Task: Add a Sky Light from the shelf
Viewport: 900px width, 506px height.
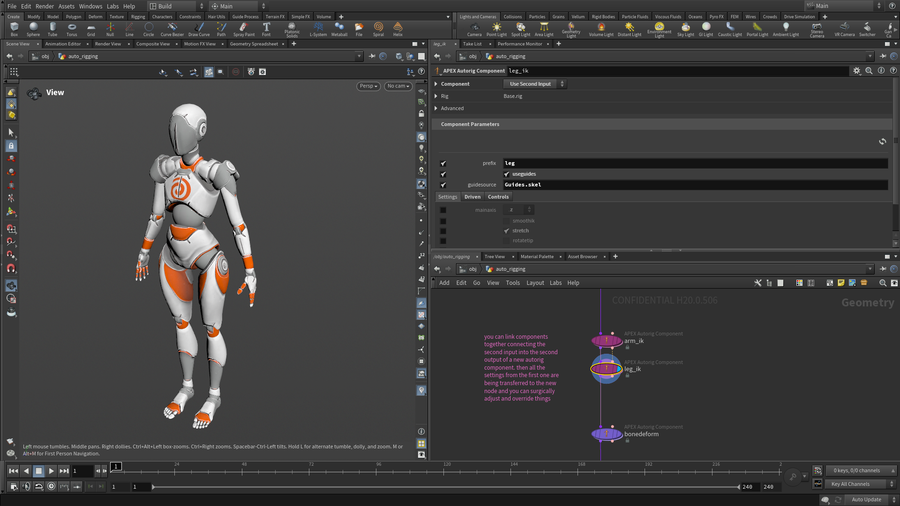Action: click(x=685, y=29)
